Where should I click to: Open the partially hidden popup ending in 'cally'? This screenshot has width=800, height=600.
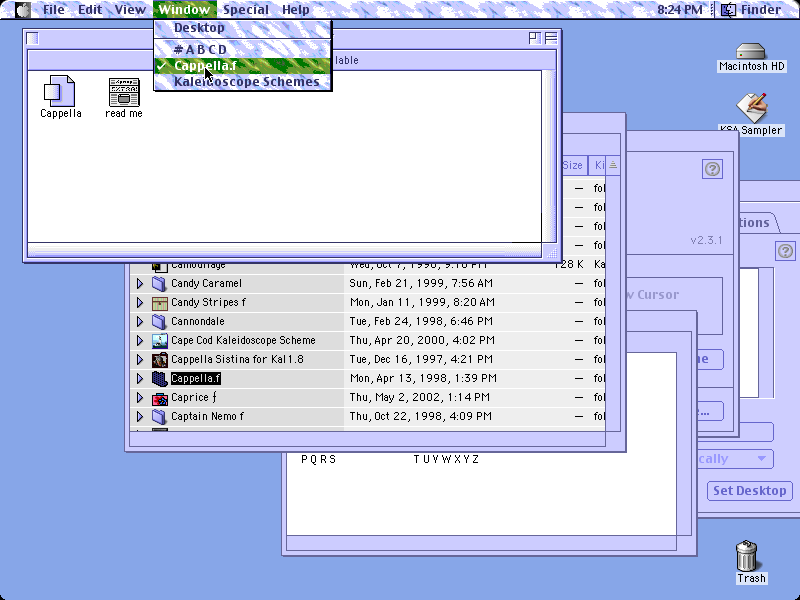click(735, 459)
